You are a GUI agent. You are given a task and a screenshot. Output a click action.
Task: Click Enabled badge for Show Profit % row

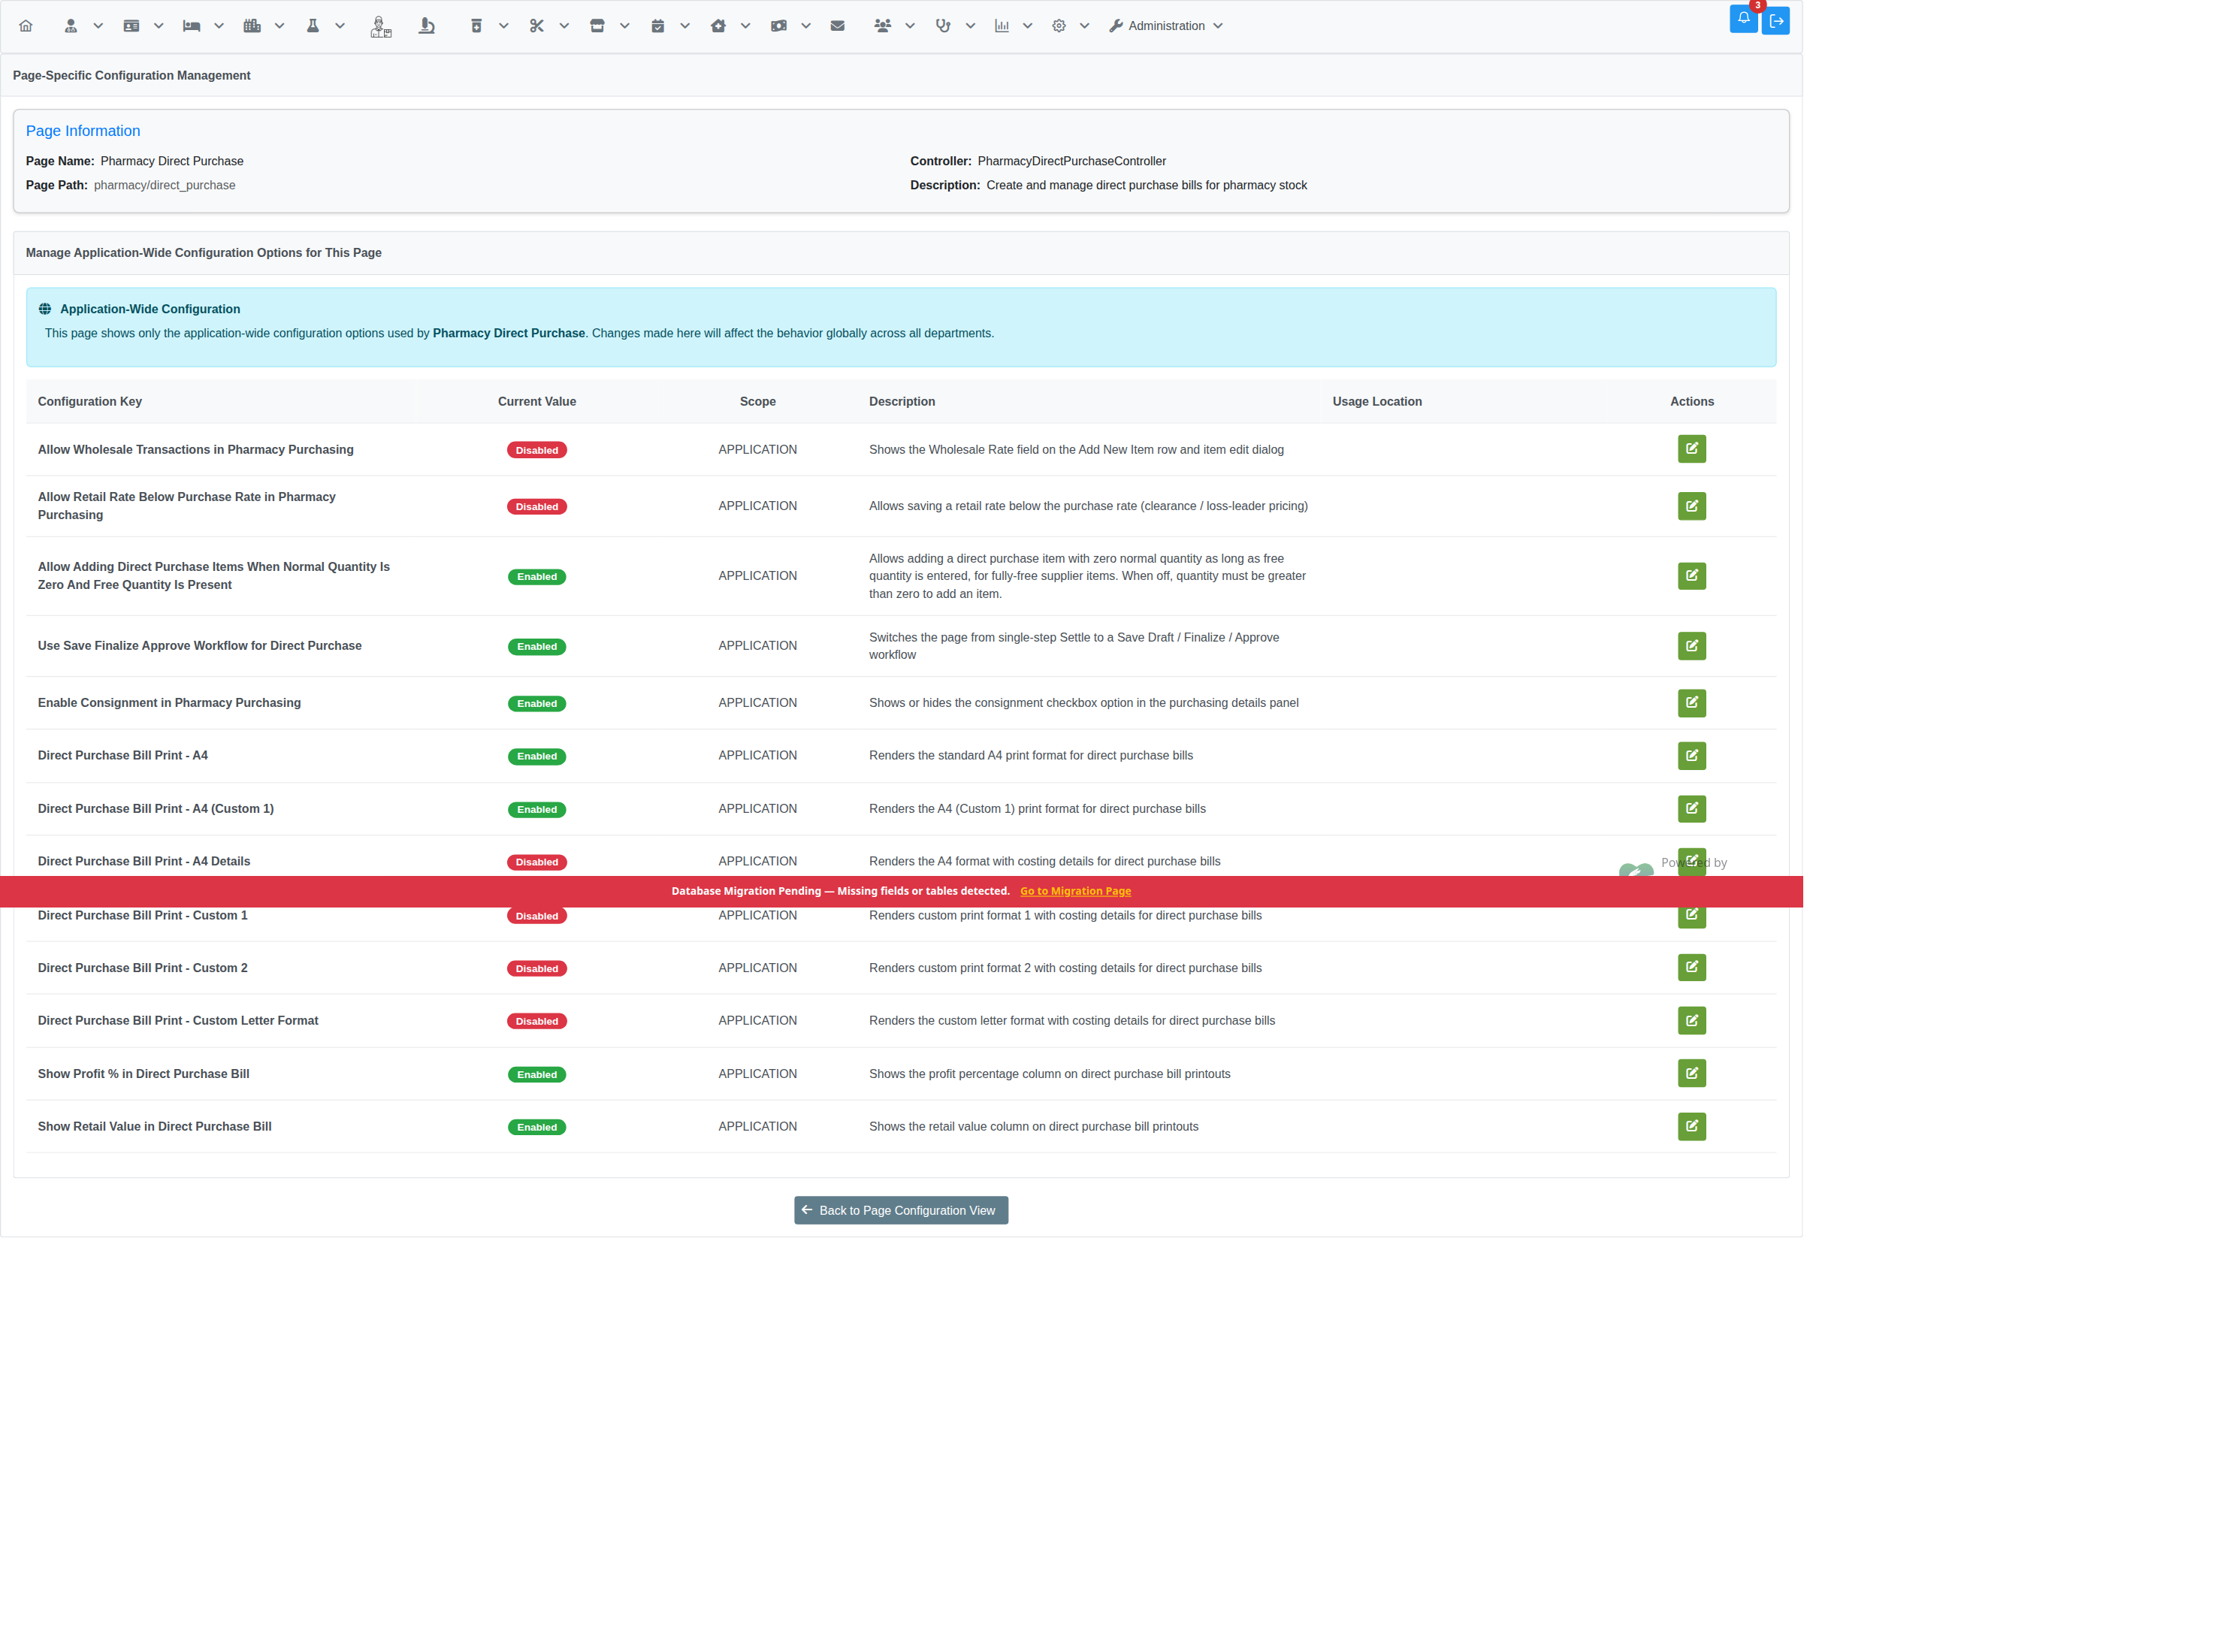537,1075
